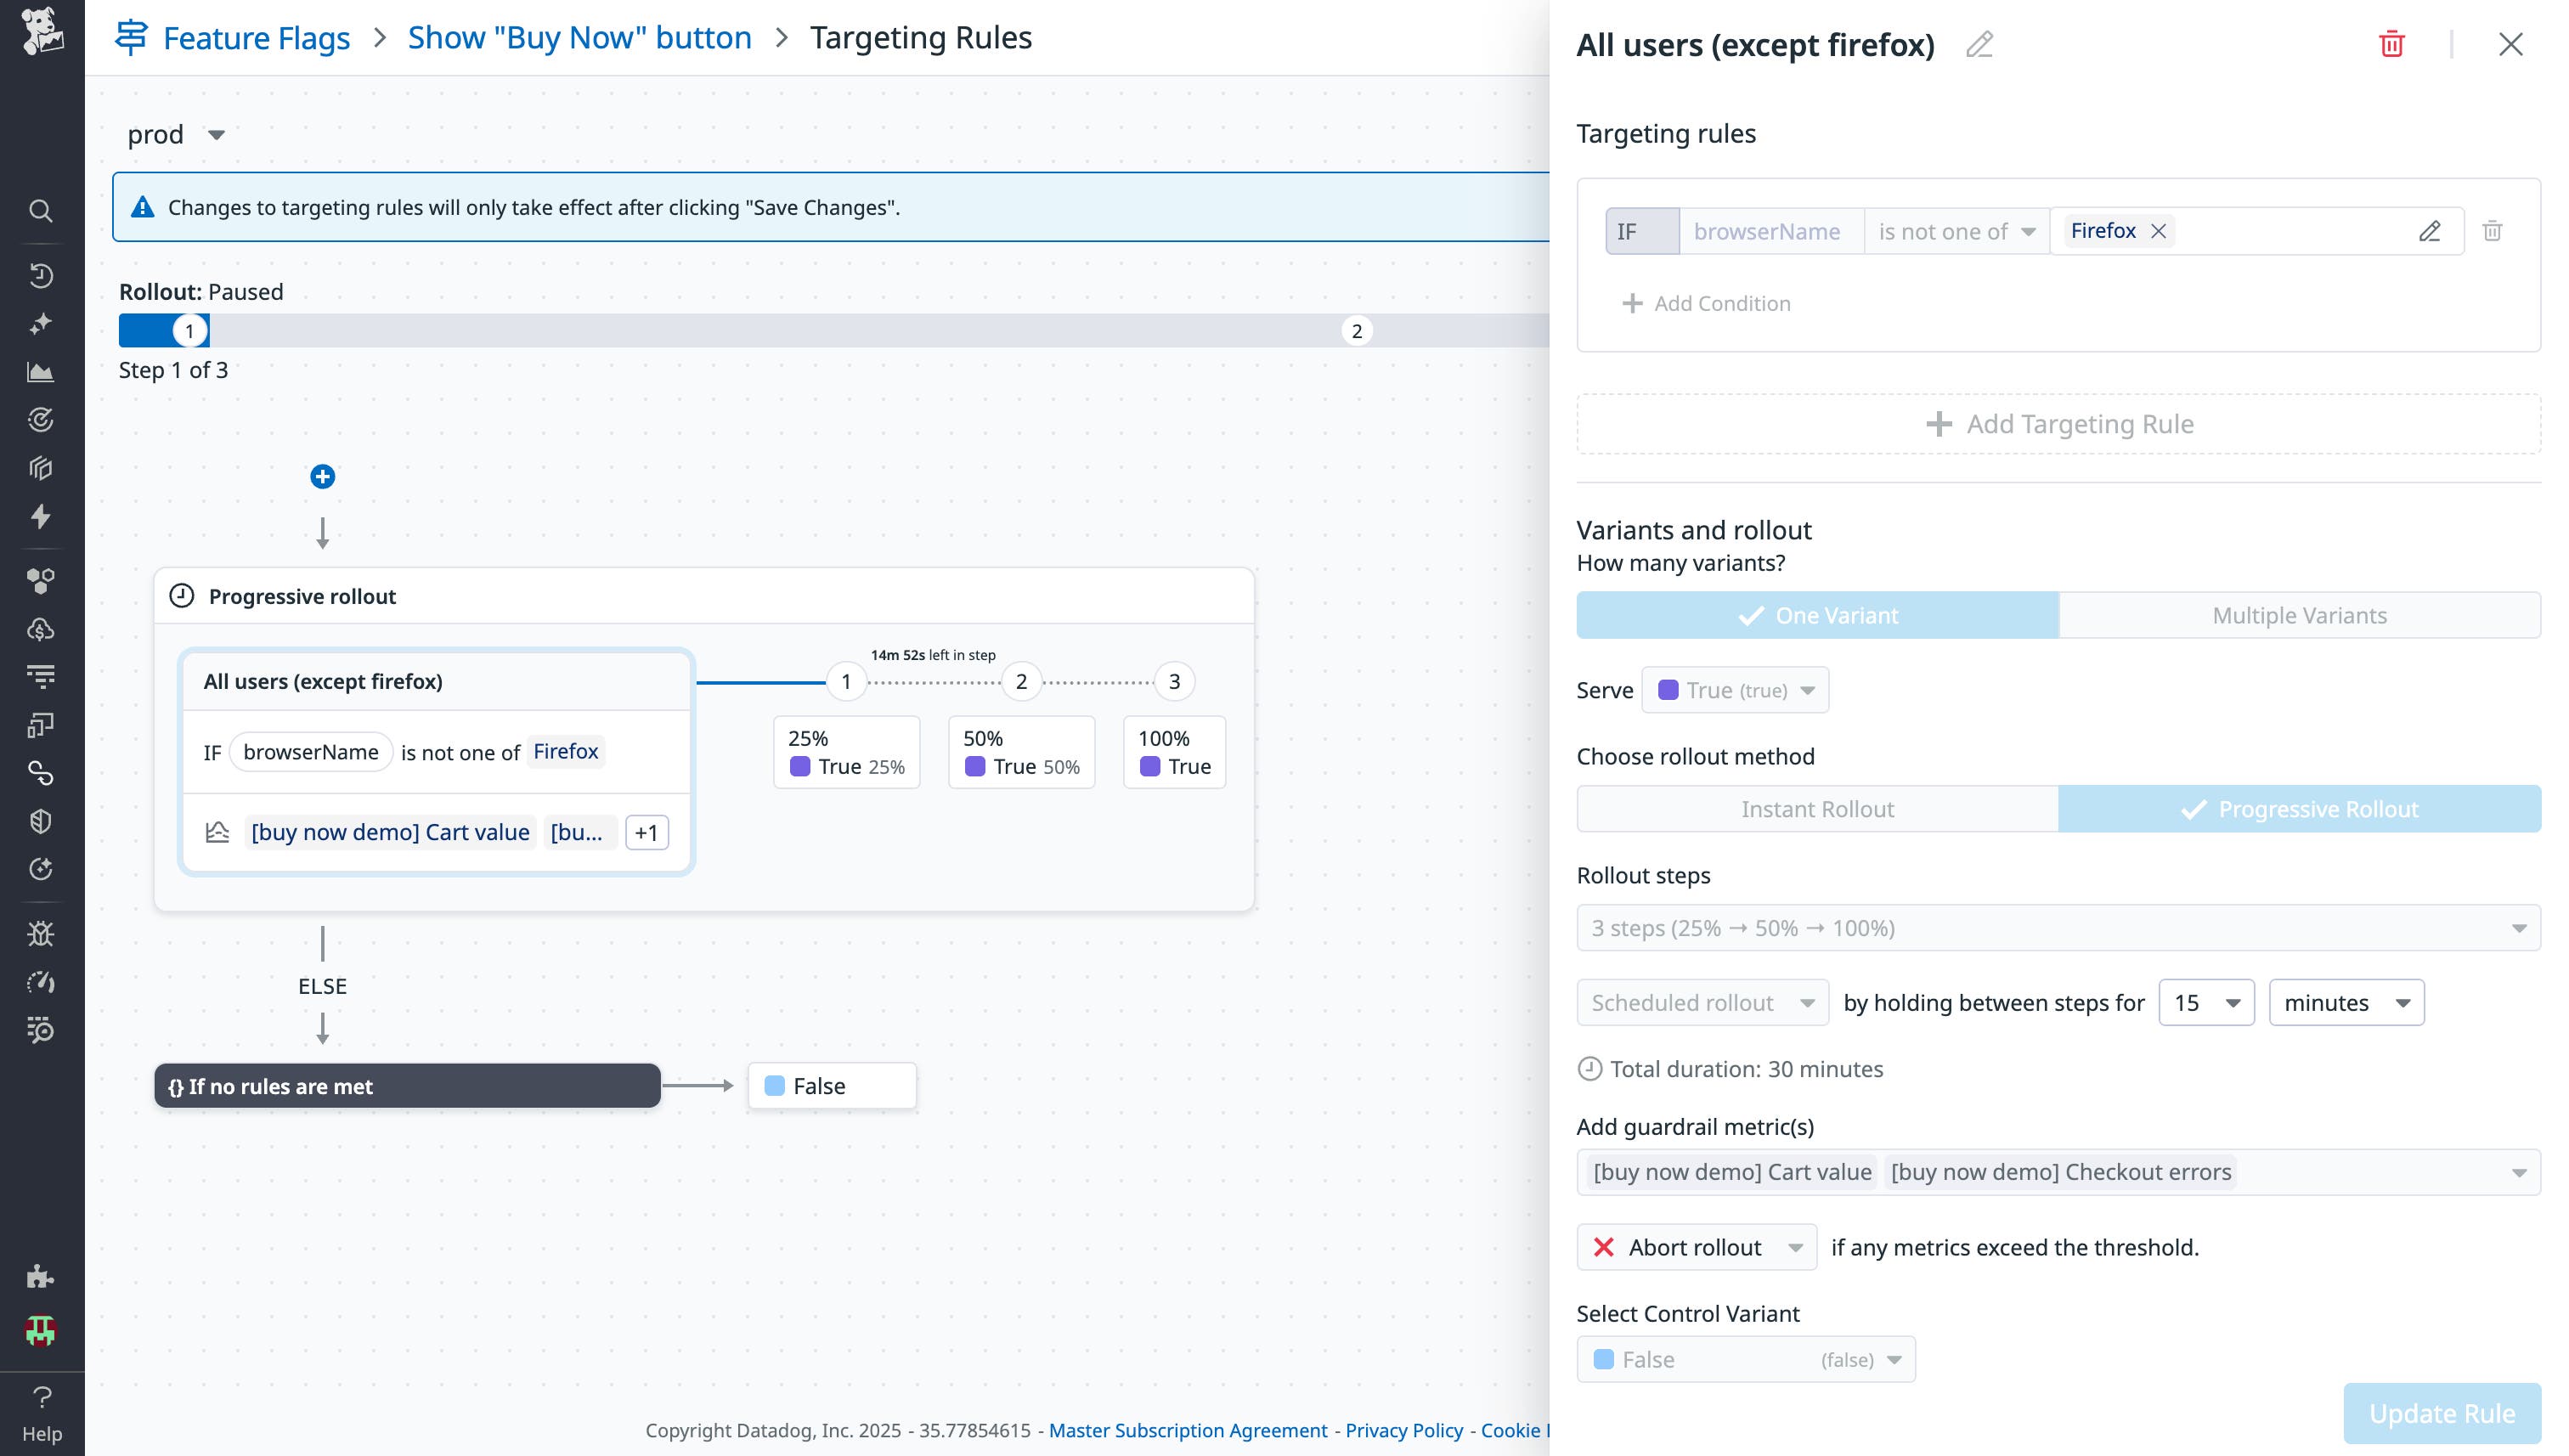The width and height of the screenshot is (2569, 1456).
Task: Switch to Instant Rollout method
Action: (1817, 808)
